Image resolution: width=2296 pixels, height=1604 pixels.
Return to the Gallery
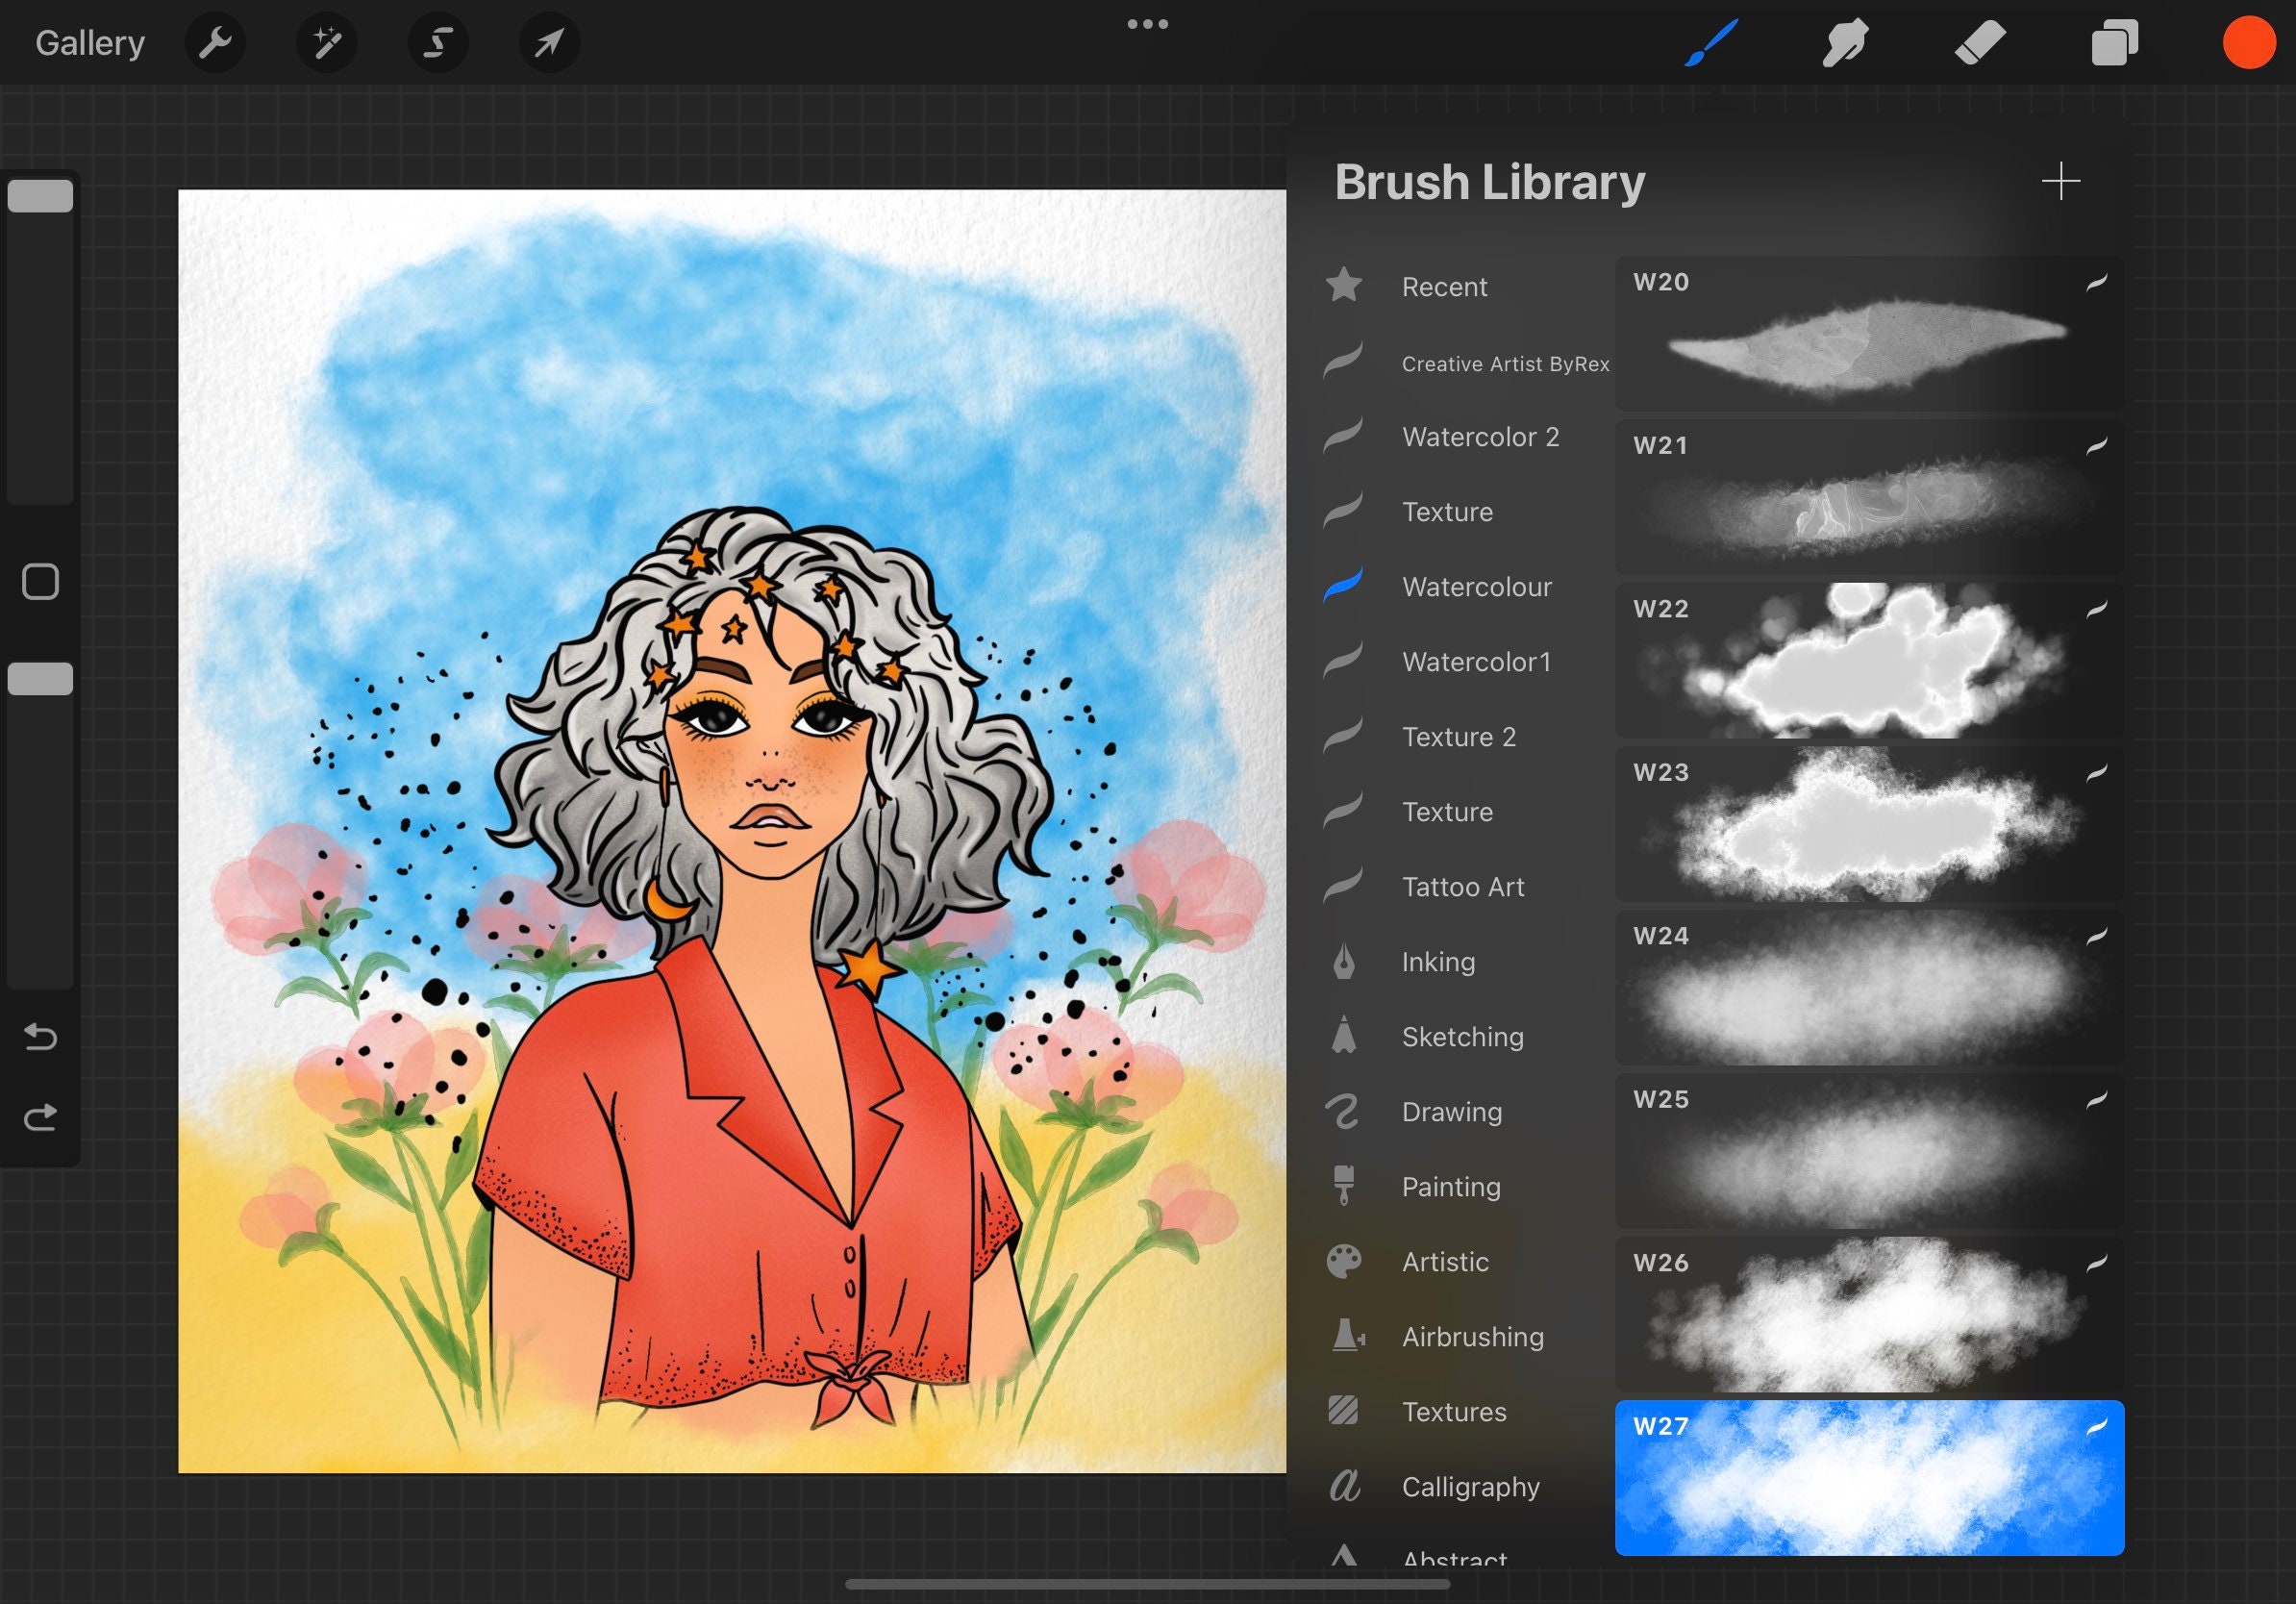(88, 42)
